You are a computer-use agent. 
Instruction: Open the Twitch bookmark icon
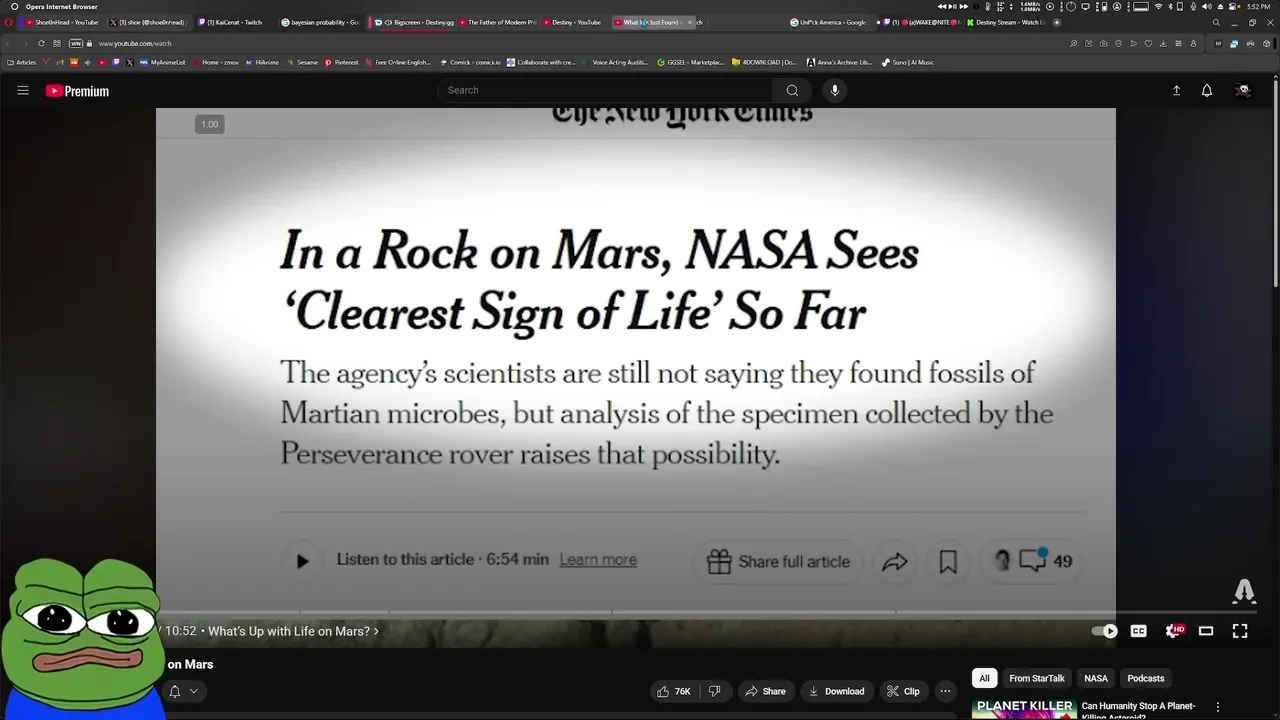pos(116,62)
